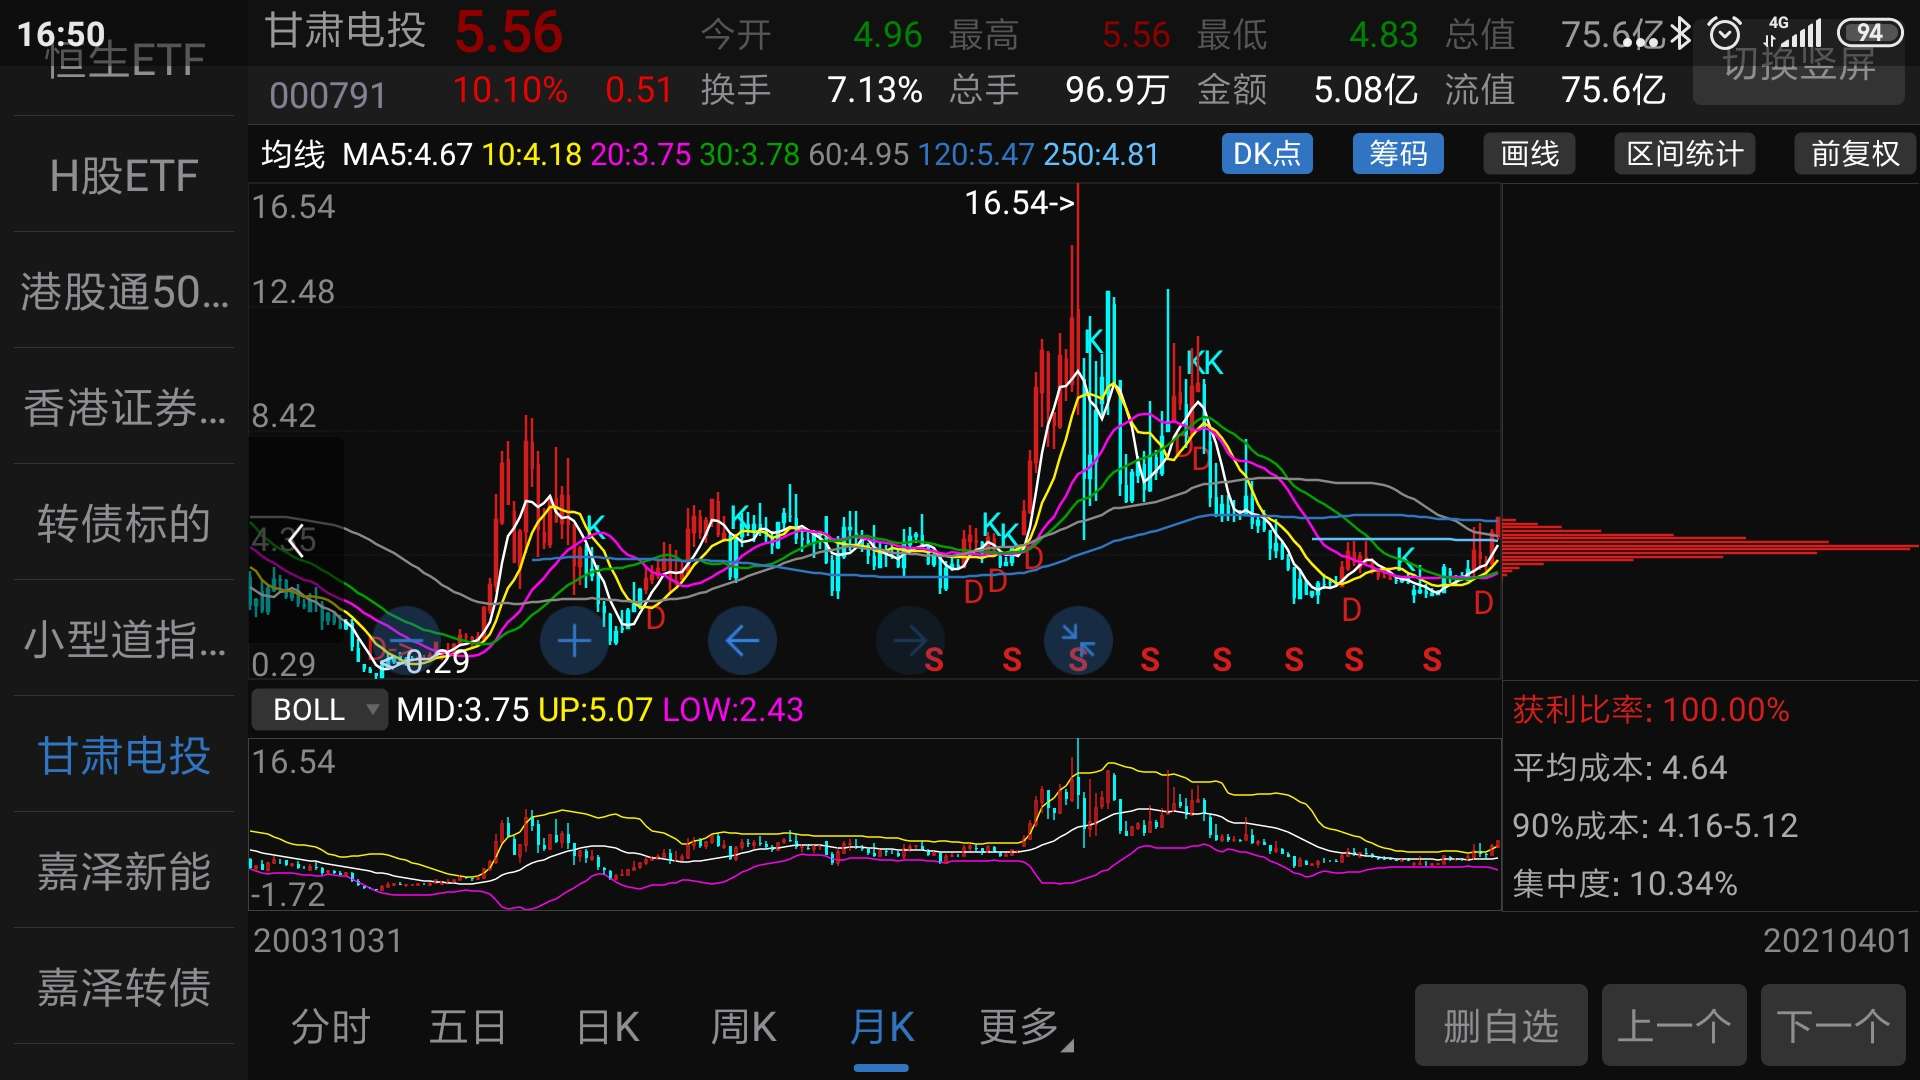Screen dimensions: 1920x1080
Task: Tap the collapse arrows chart icon
Action: [x=1078, y=641]
